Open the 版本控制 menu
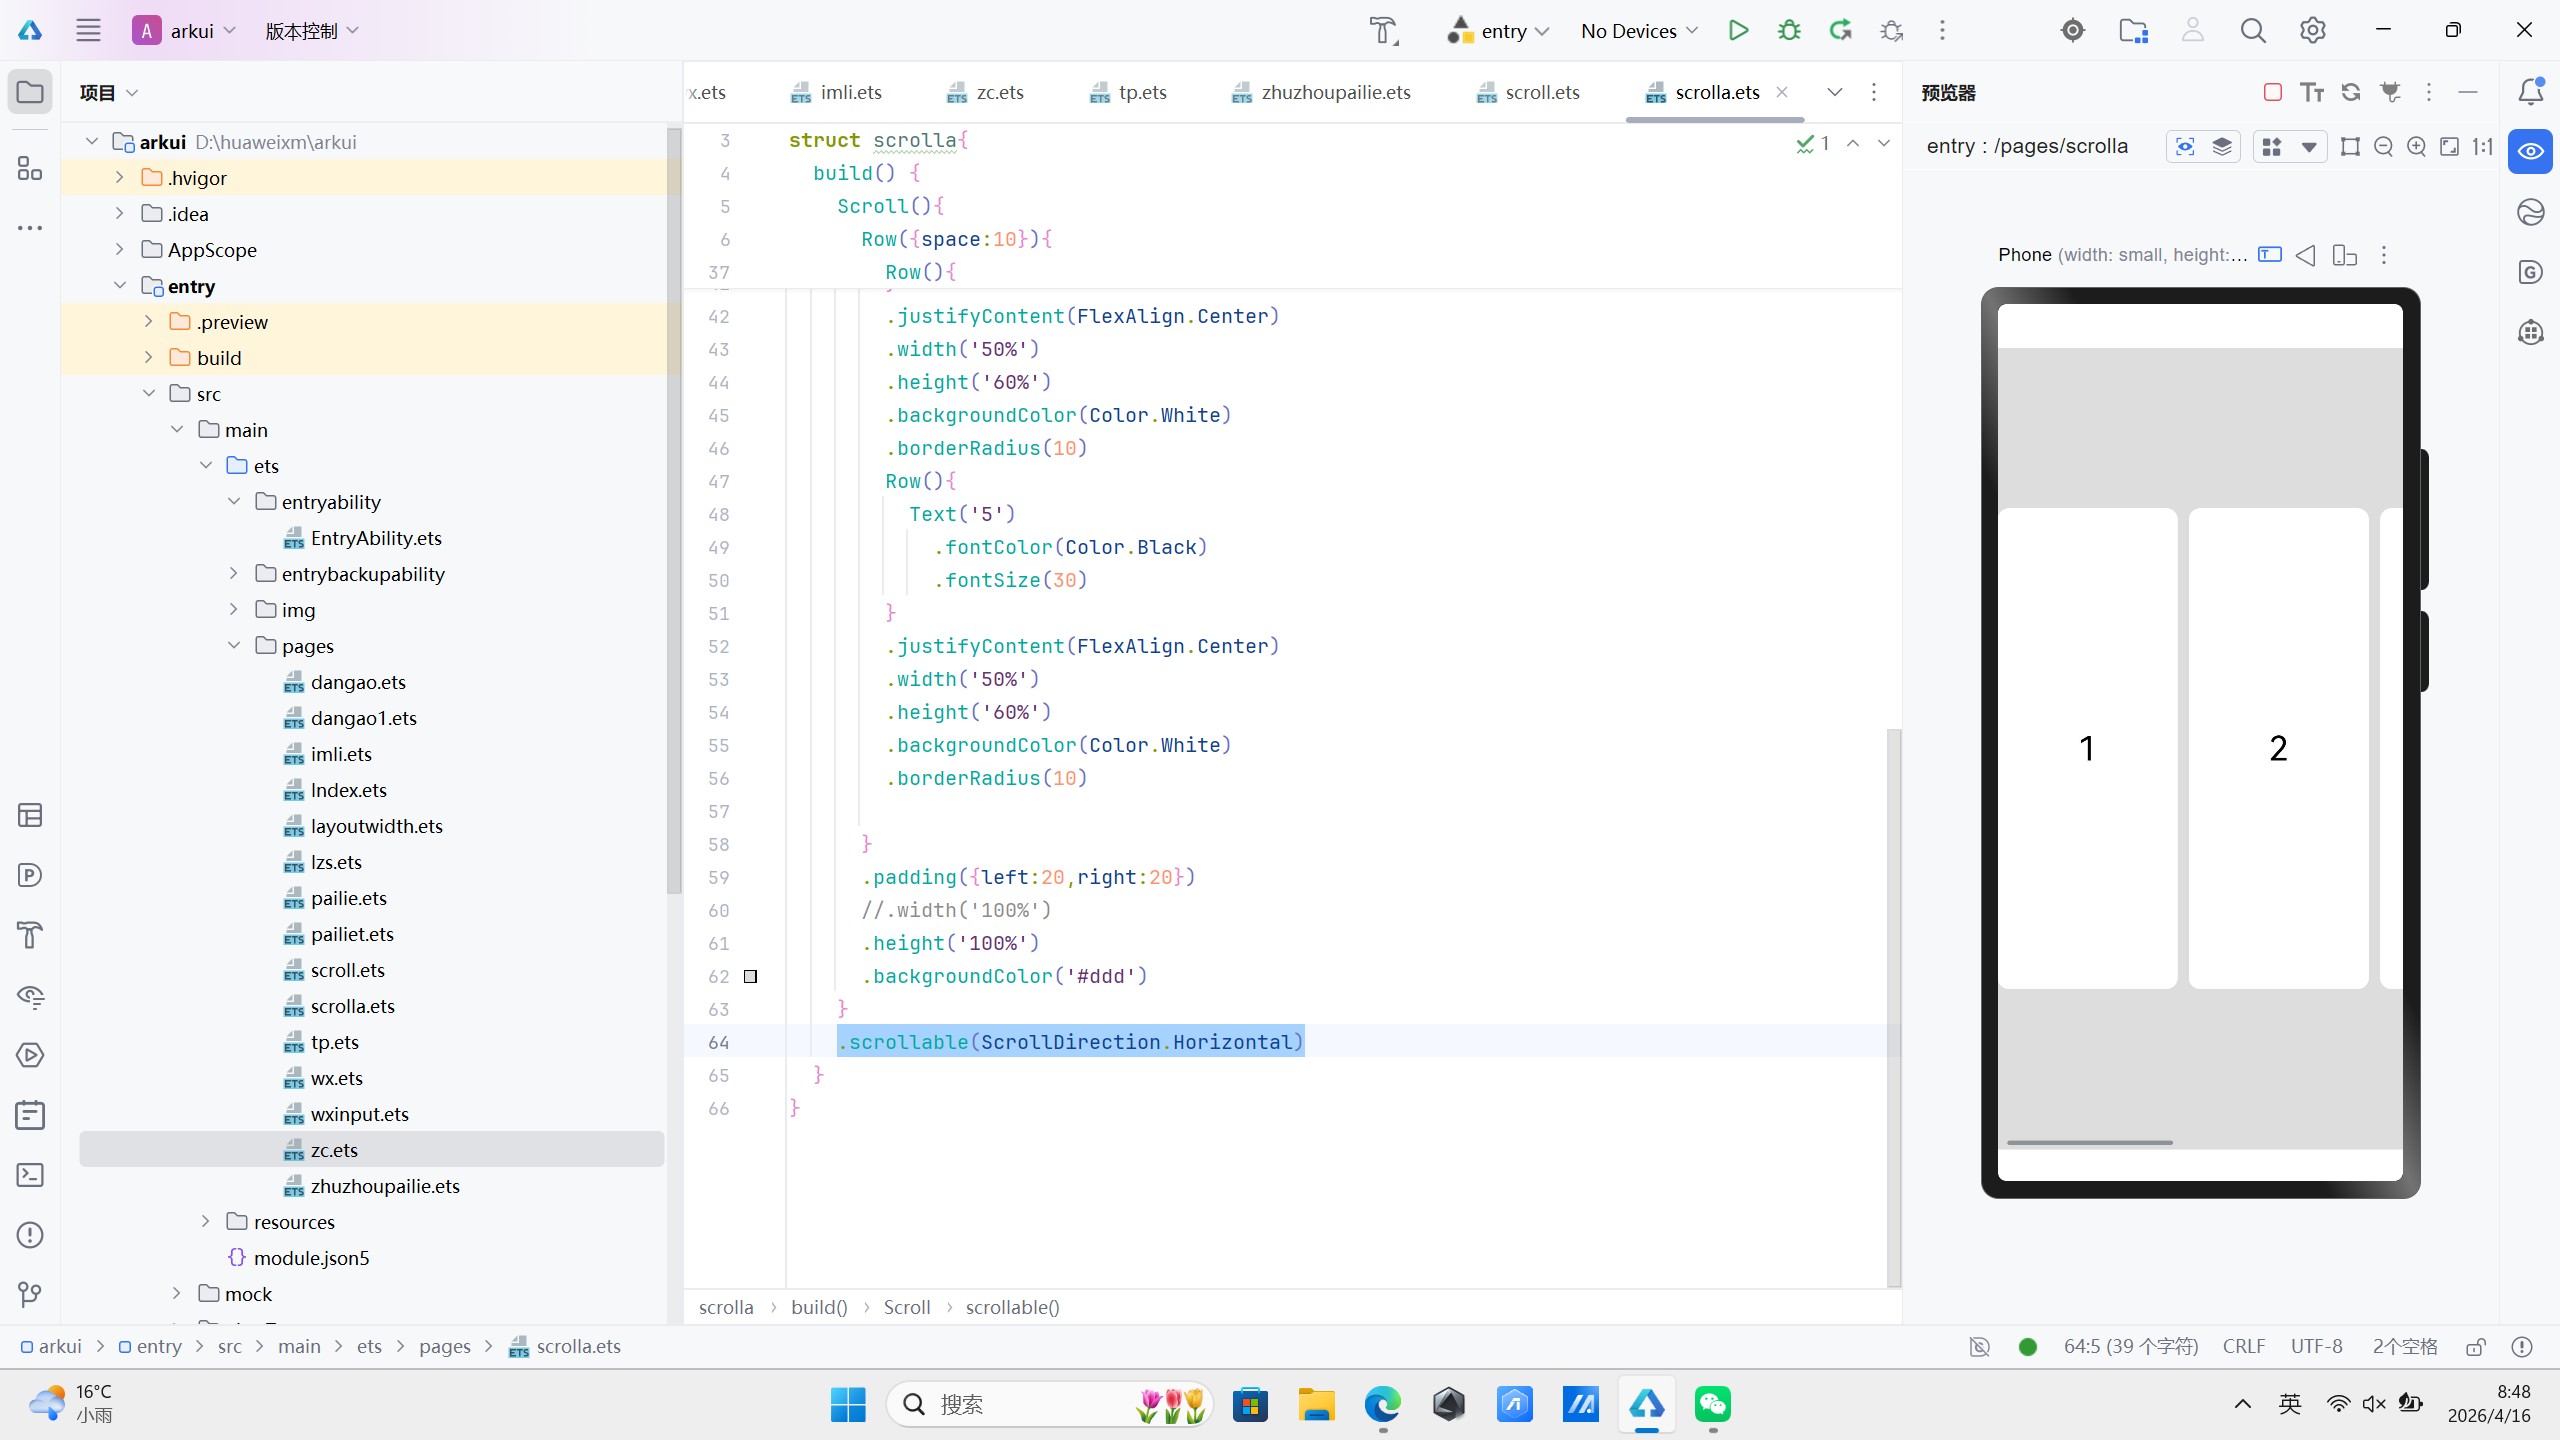The width and height of the screenshot is (2560, 1440). [x=311, y=30]
